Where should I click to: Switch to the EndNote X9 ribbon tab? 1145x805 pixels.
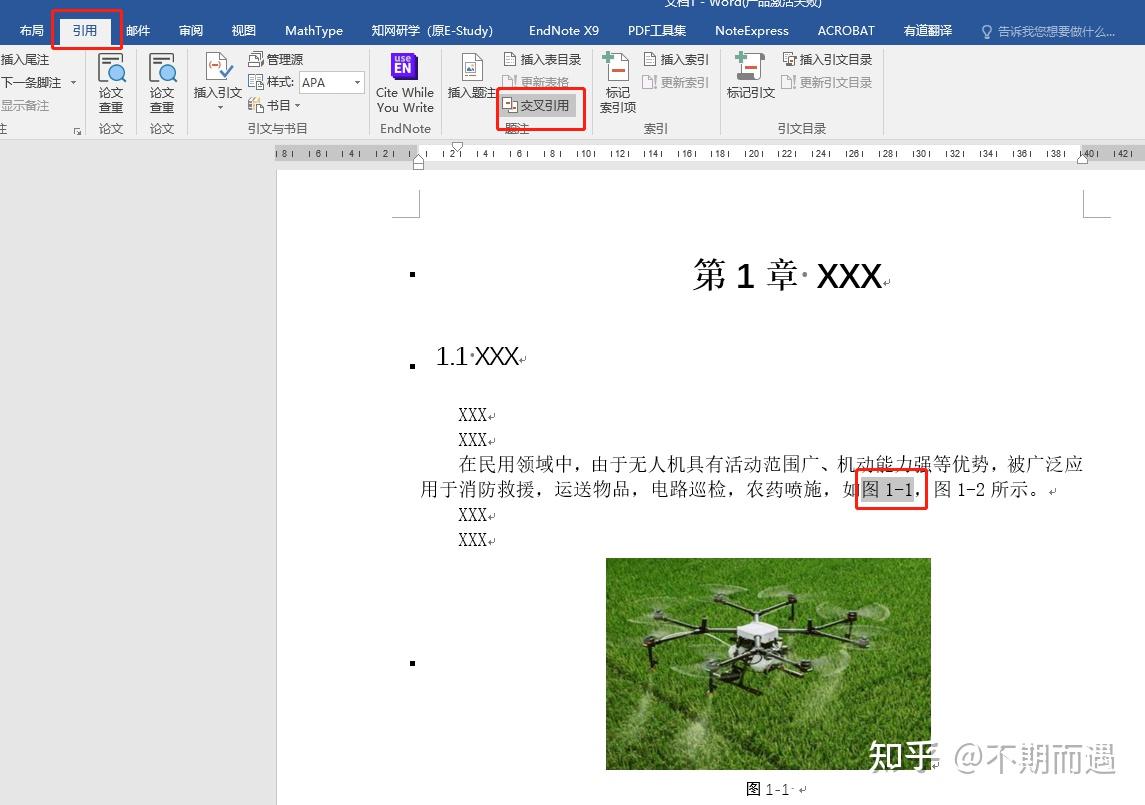(563, 30)
